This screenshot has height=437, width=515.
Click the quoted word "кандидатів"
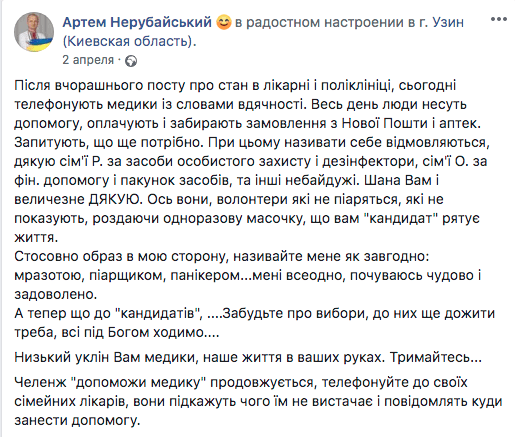pyautogui.click(x=159, y=314)
